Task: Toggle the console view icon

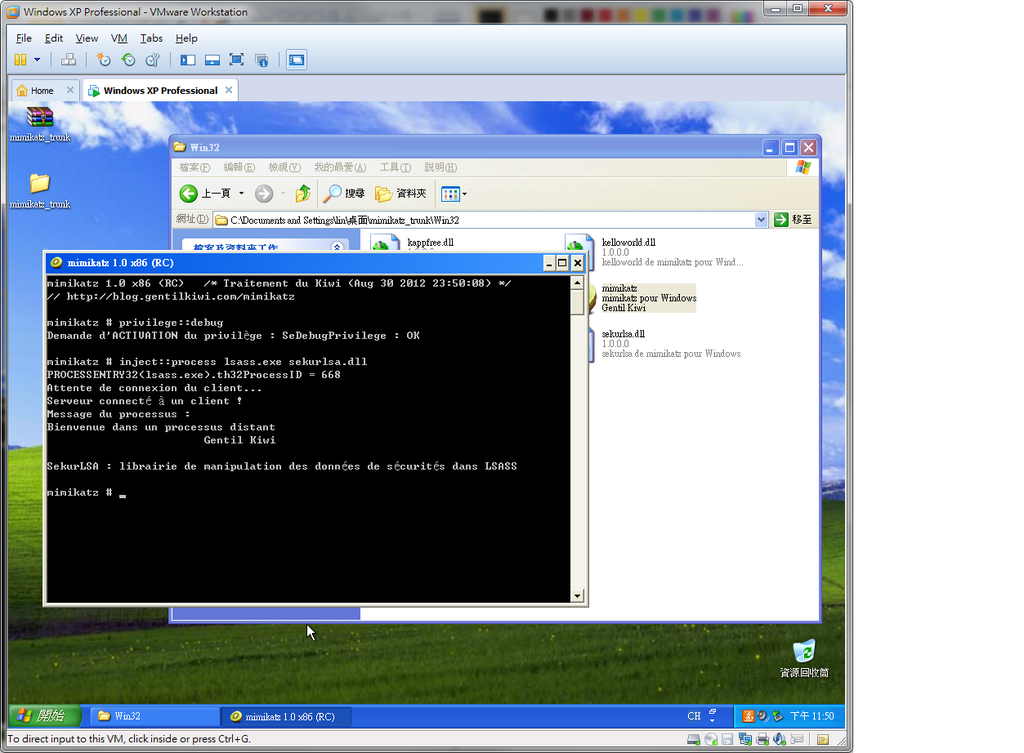Action: 296,60
